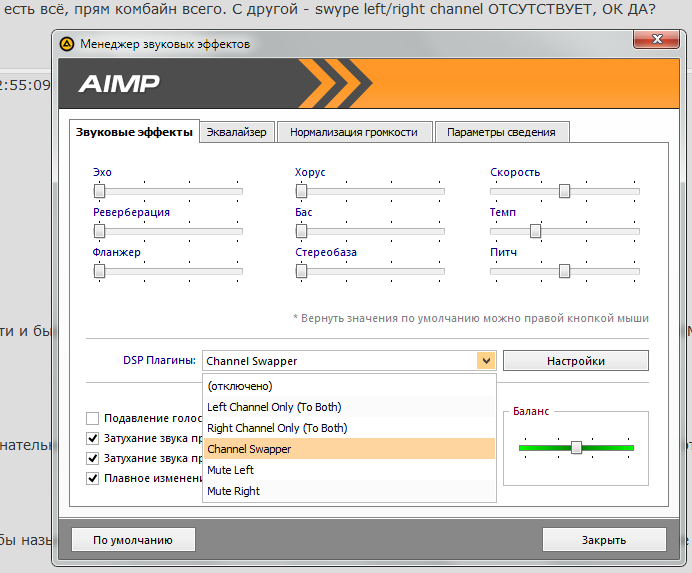
Task: Close the sound effects manager window
Action: coord(656,39)
